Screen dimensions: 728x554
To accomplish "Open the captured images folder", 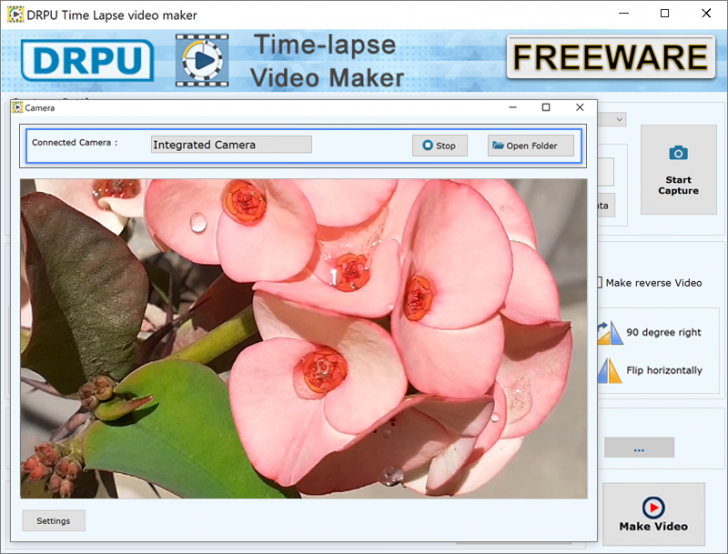I will pyautogui.click(x=531, y=145).
